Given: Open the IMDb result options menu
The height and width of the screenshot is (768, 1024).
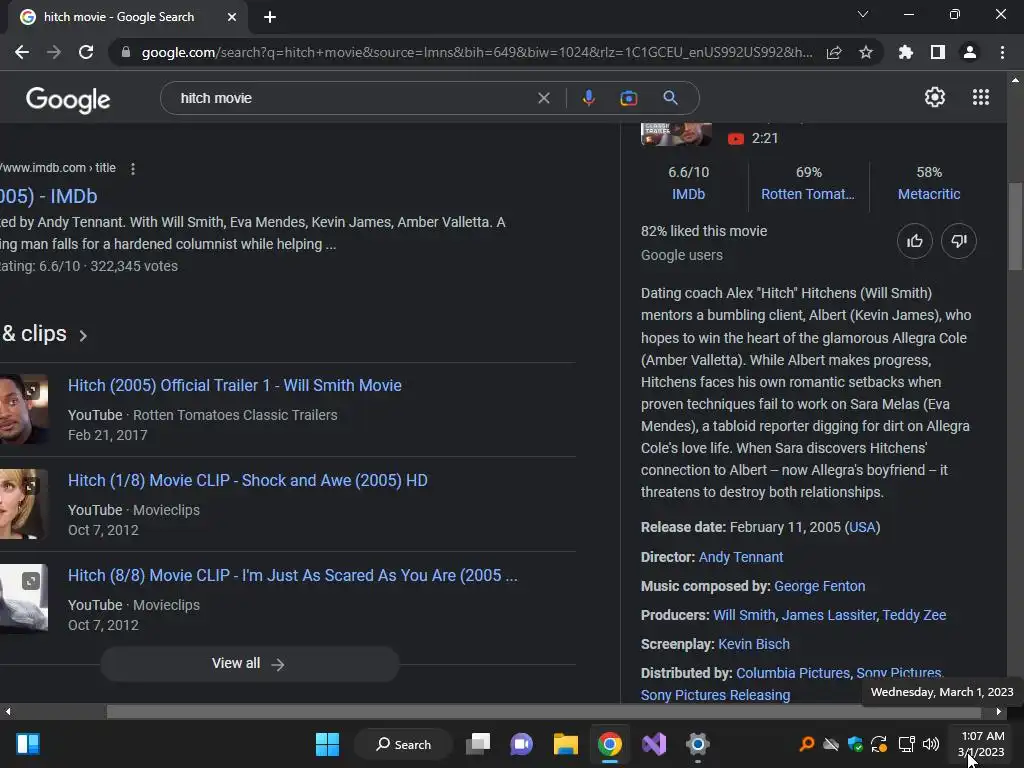Looking at the screenshot, I should 133,168.
